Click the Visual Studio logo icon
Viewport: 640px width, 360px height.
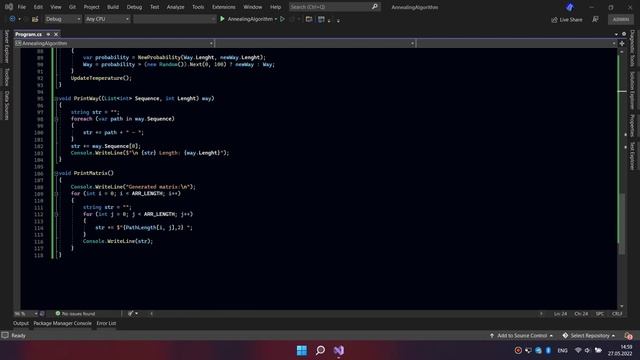click(x=9, y=7)
